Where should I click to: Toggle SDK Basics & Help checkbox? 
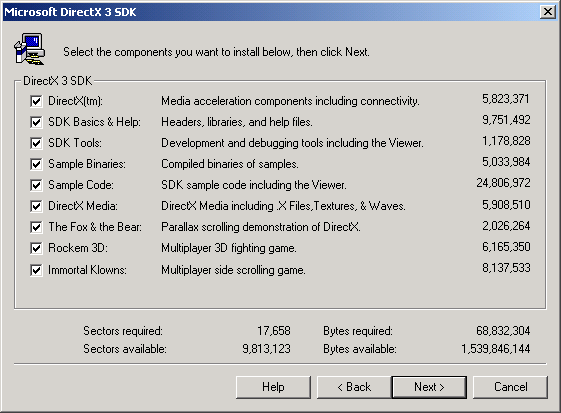pos(36,122)
